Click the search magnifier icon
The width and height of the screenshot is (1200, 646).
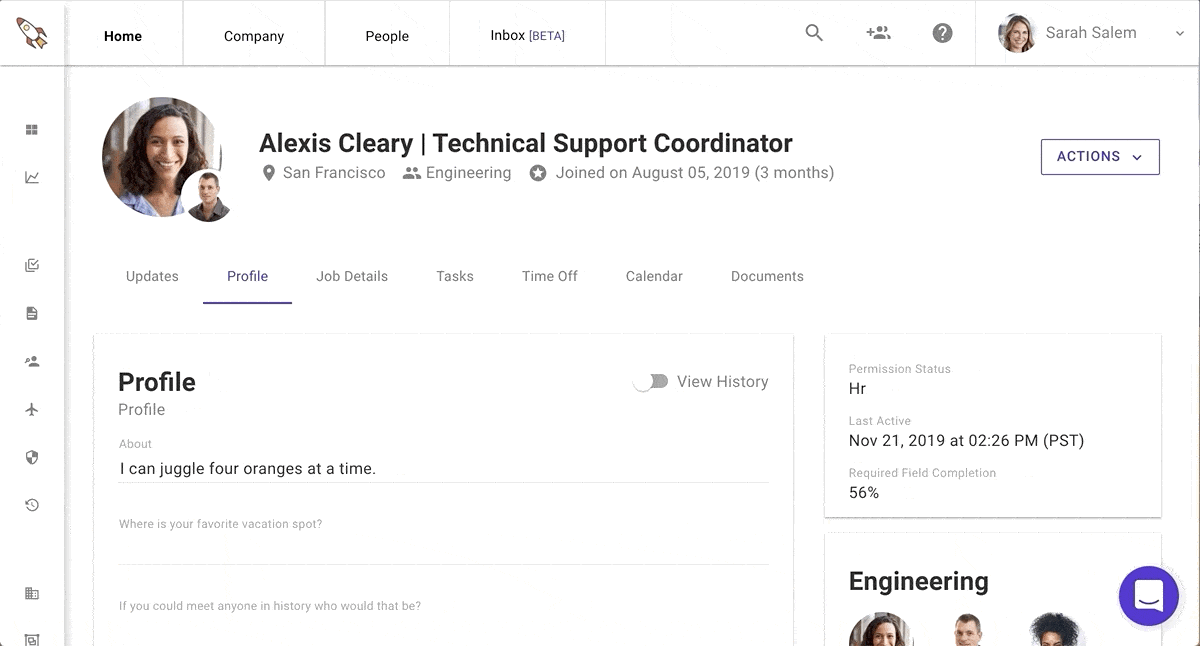click(x=814, y=33)
